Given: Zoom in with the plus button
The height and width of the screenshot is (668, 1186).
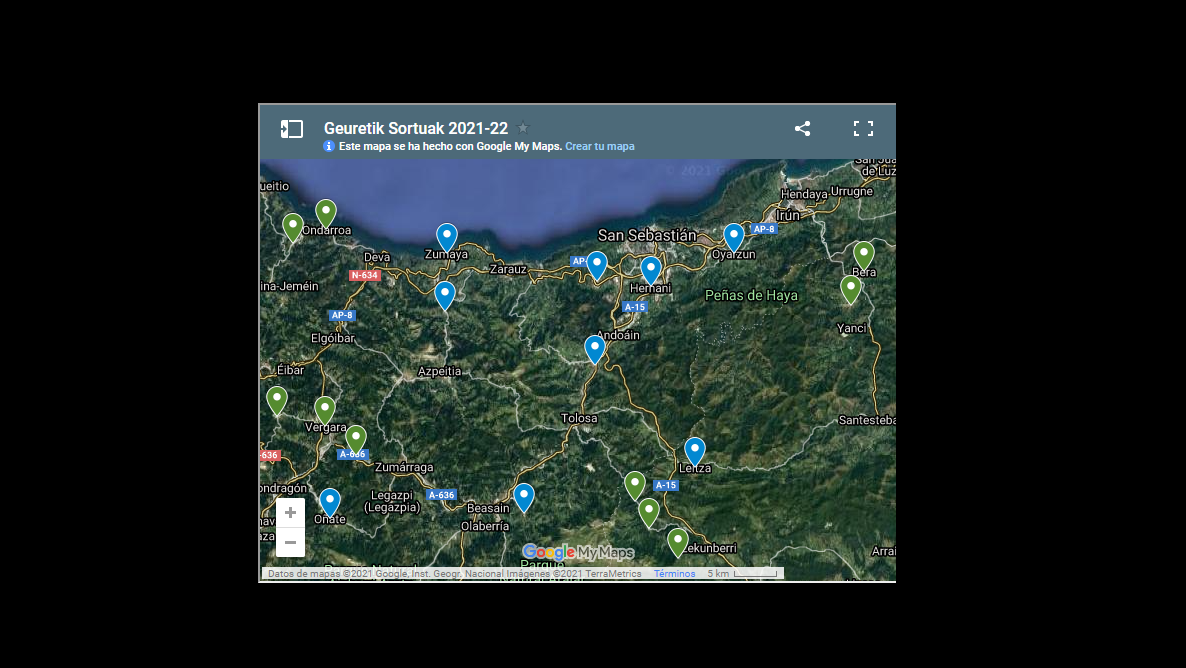Looking at the screenshot, I should 290,513.
